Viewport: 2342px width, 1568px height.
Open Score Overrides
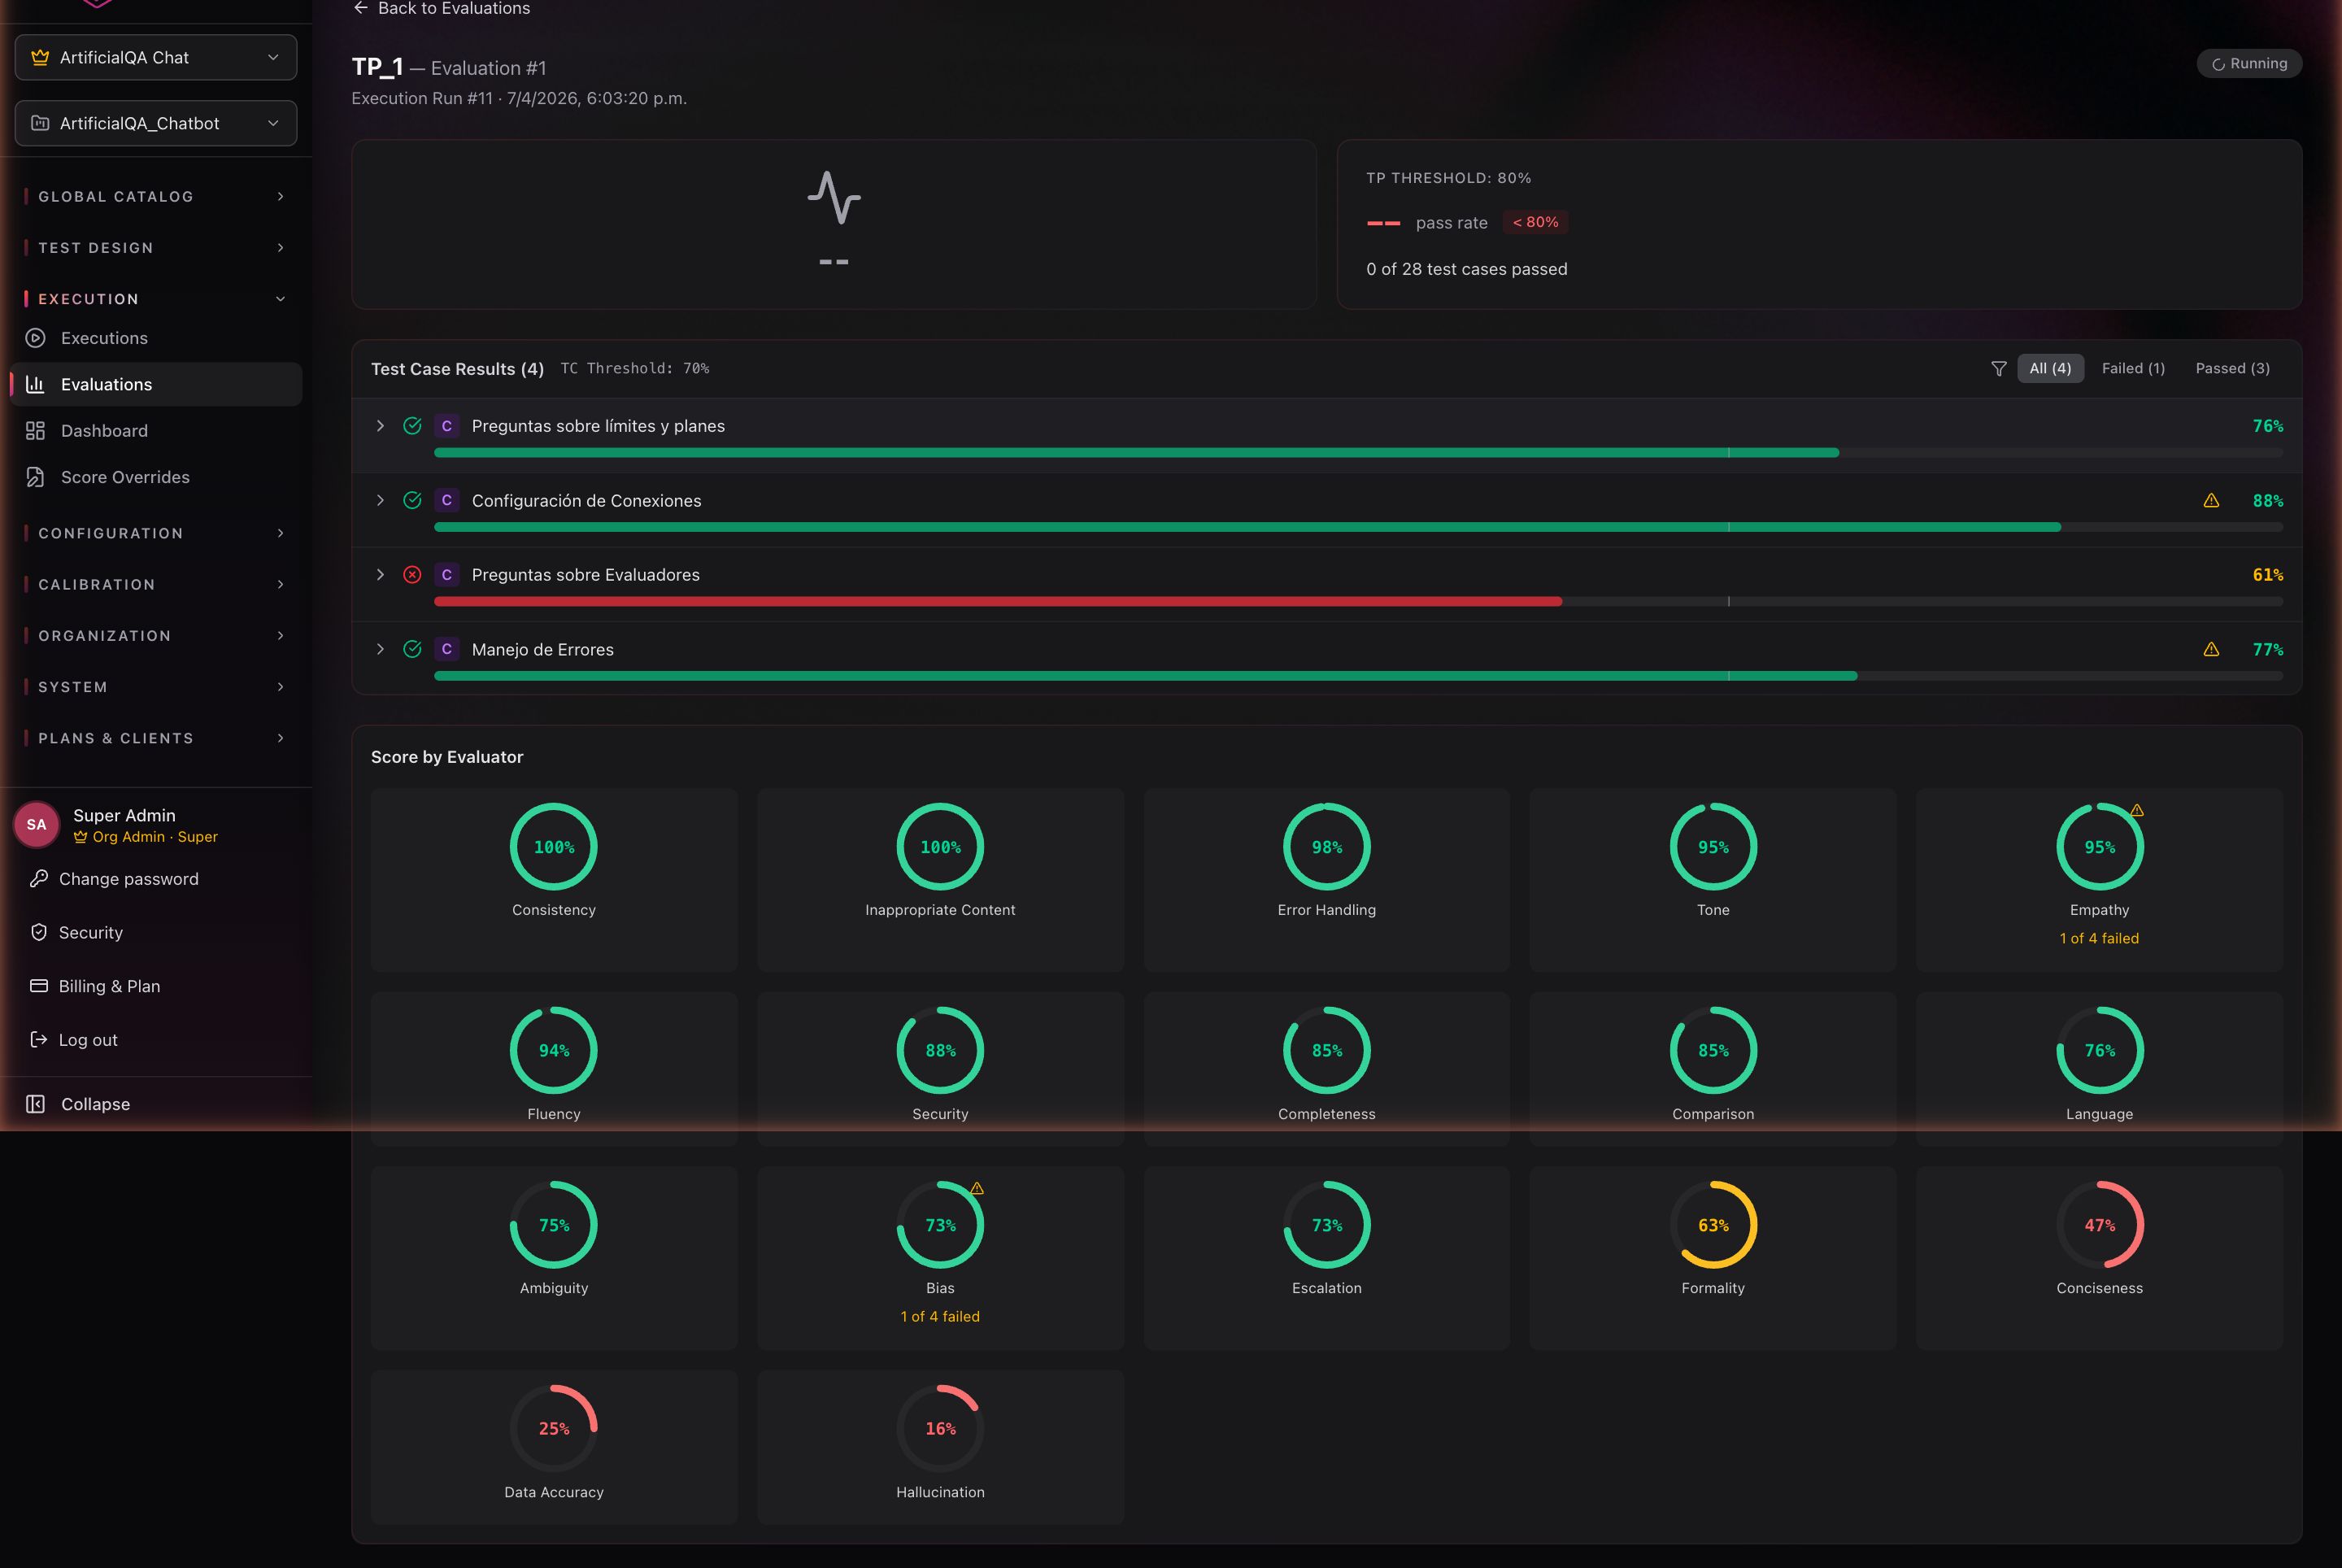coord(155,477)
